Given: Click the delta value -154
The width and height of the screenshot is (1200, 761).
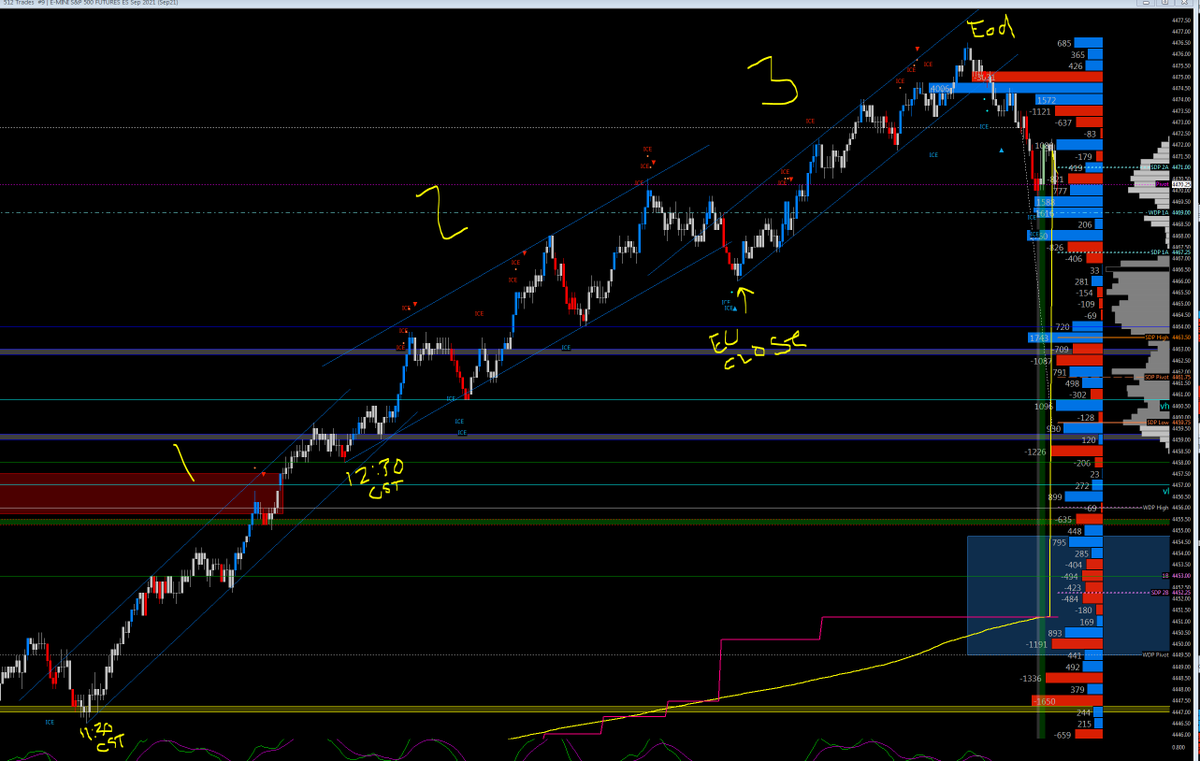Looking at the screenshot, I should pos(1086,293).
